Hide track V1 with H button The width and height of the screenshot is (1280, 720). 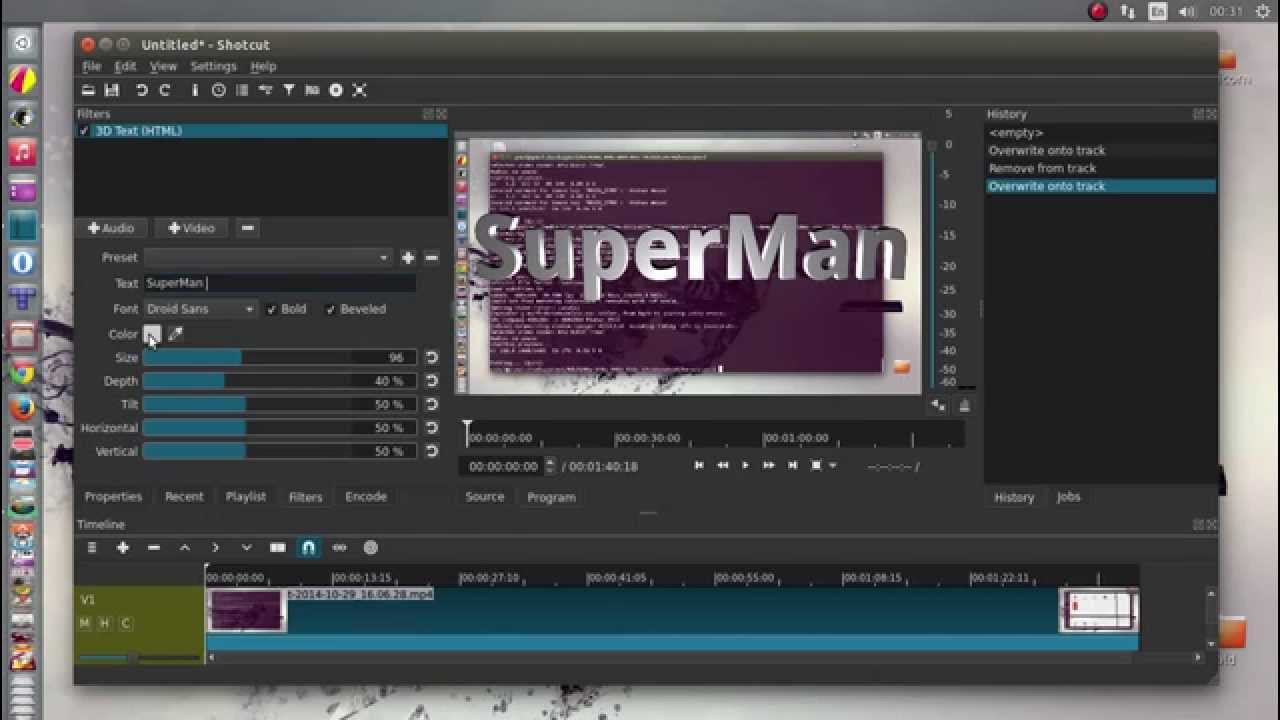click(x=104, y=623)
